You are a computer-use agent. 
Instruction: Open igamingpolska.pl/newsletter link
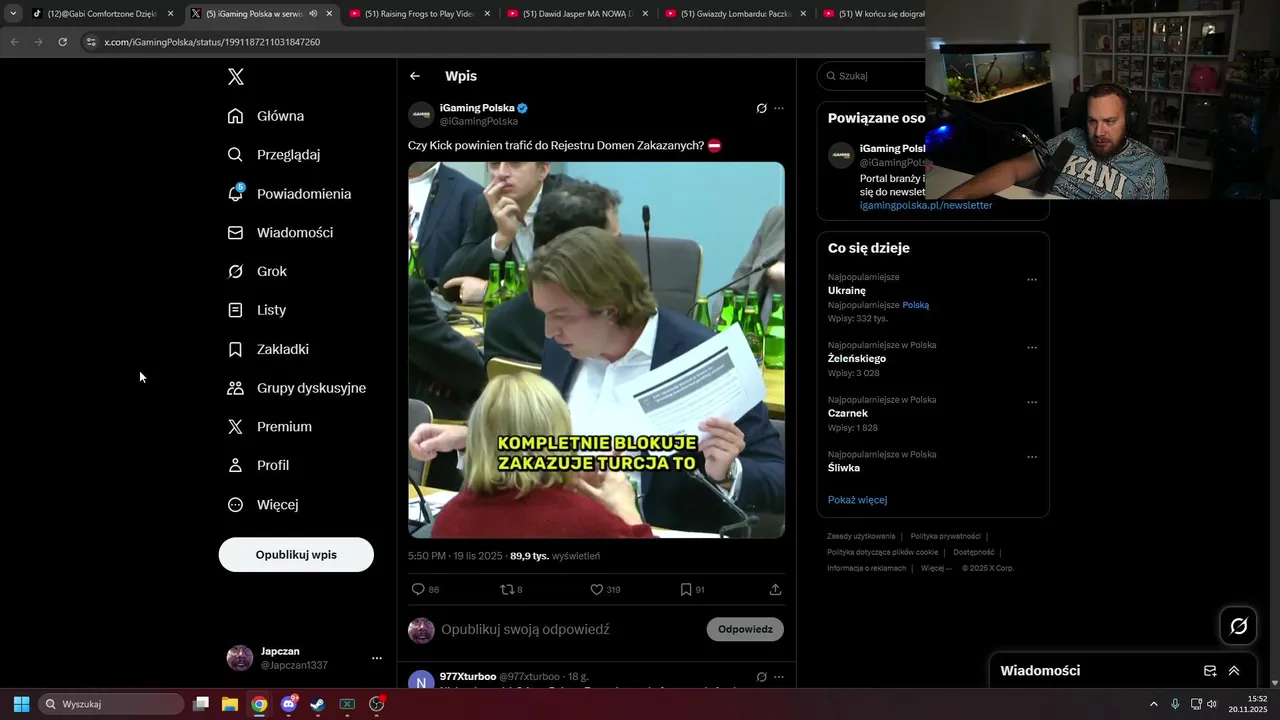(926, 205)
